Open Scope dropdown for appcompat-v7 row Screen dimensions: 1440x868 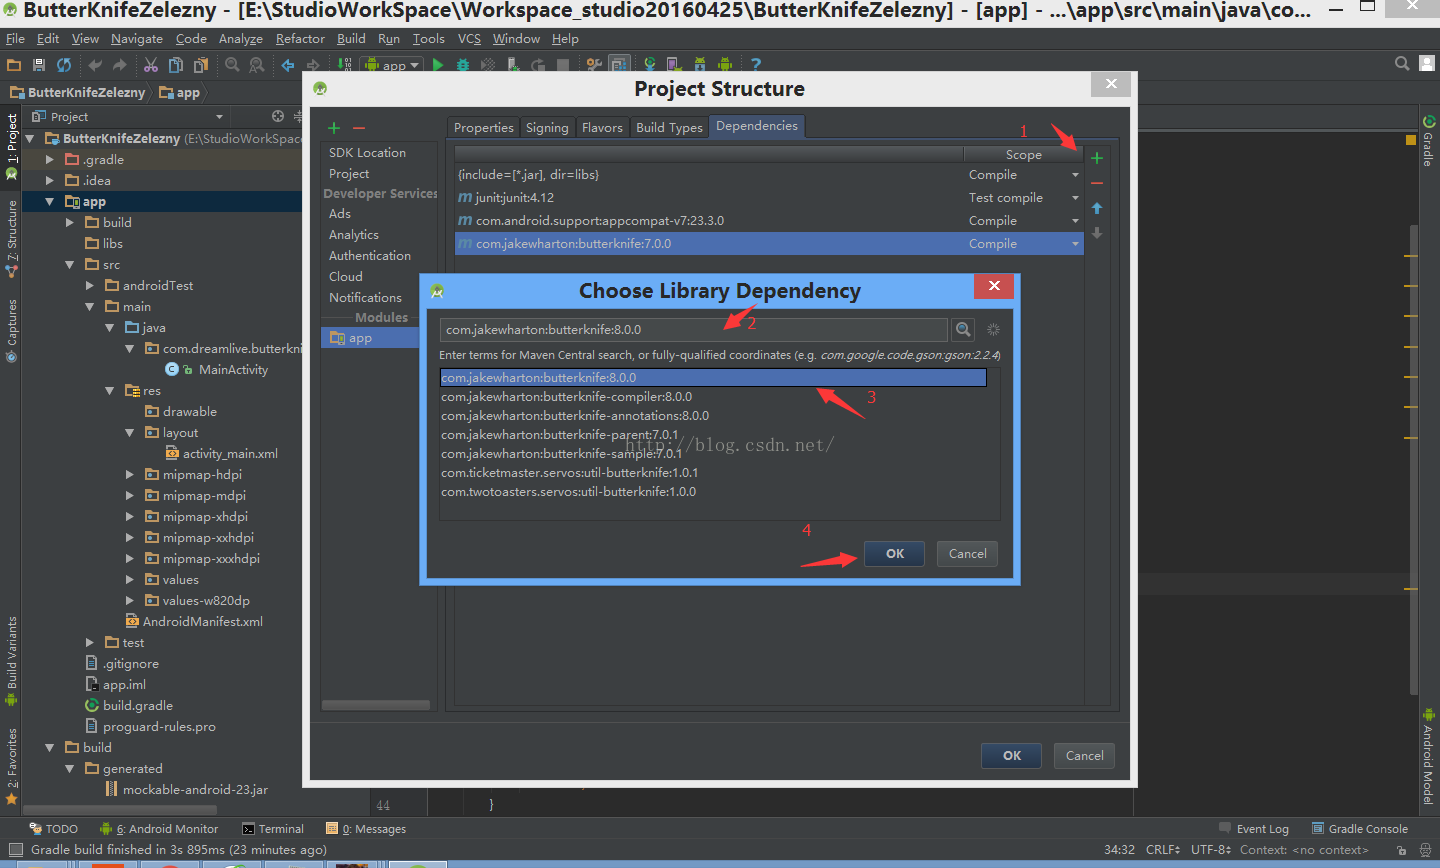tap(1075, 221)
